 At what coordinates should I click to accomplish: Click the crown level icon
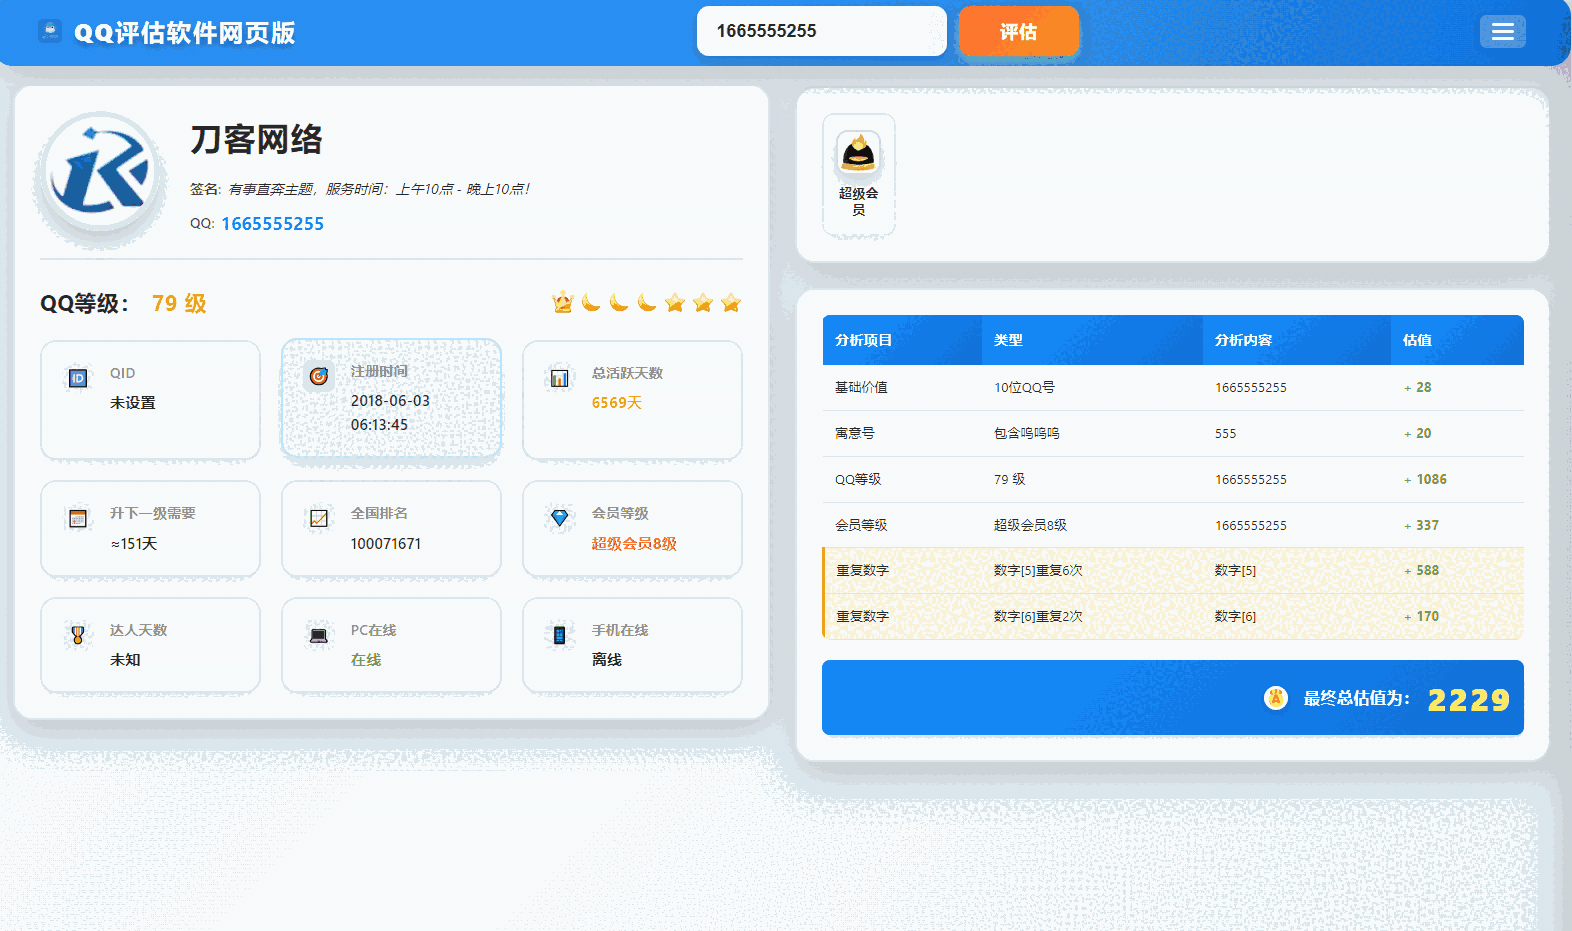click(563, 302)
